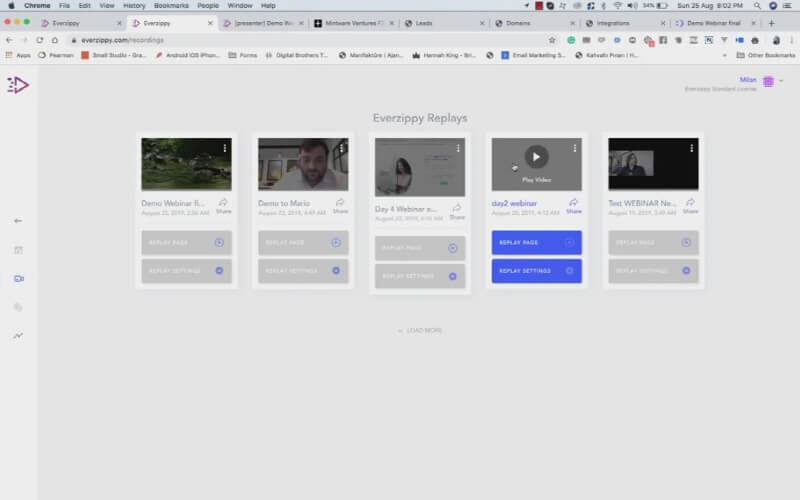Play the day2 webinar video
This screenshot has width=800, height=500.
536,157
